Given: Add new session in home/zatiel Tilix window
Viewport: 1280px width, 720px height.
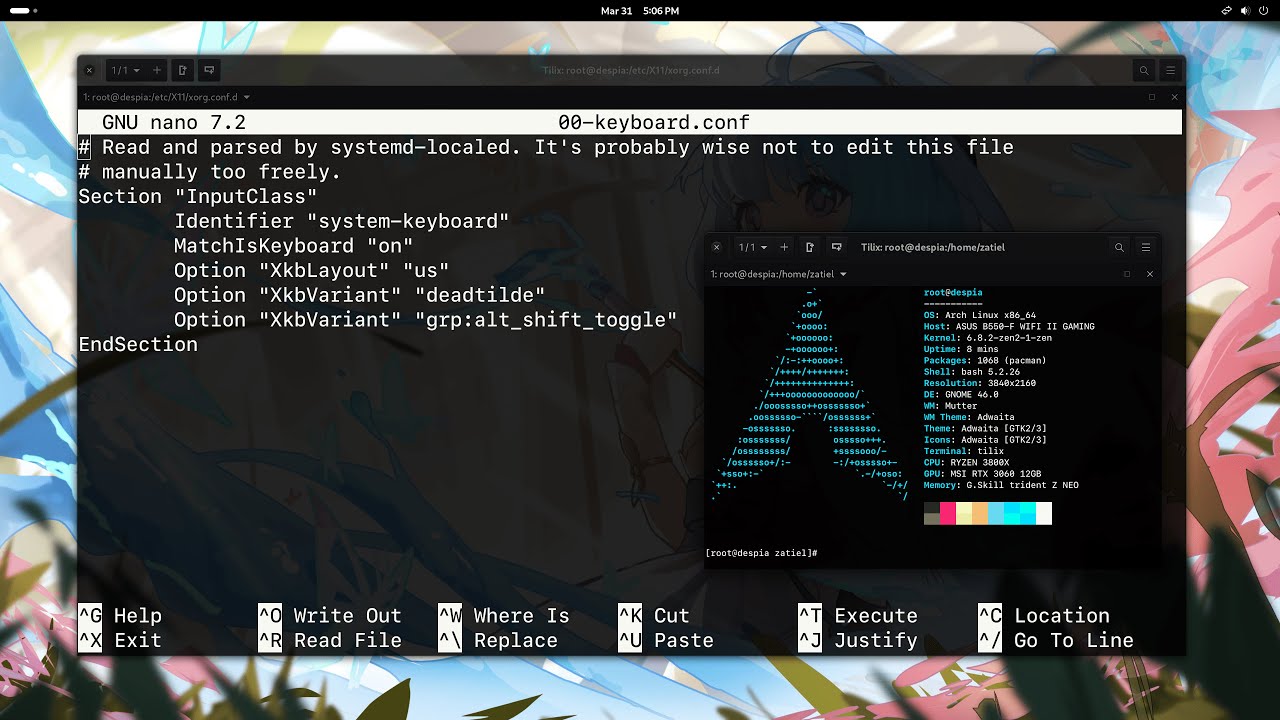Looking at the screenshot, I should 784,247.
